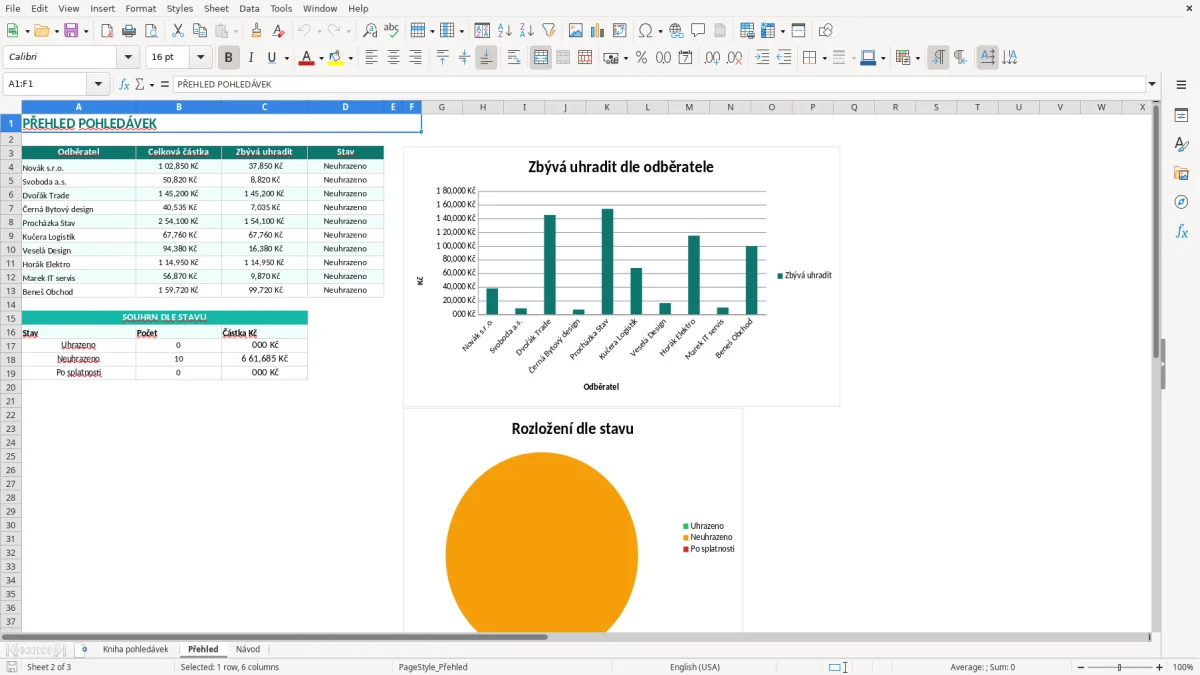Click the Zoom Out minus button
Screen dimensions: 1200x675
[x=1081, y=667]
